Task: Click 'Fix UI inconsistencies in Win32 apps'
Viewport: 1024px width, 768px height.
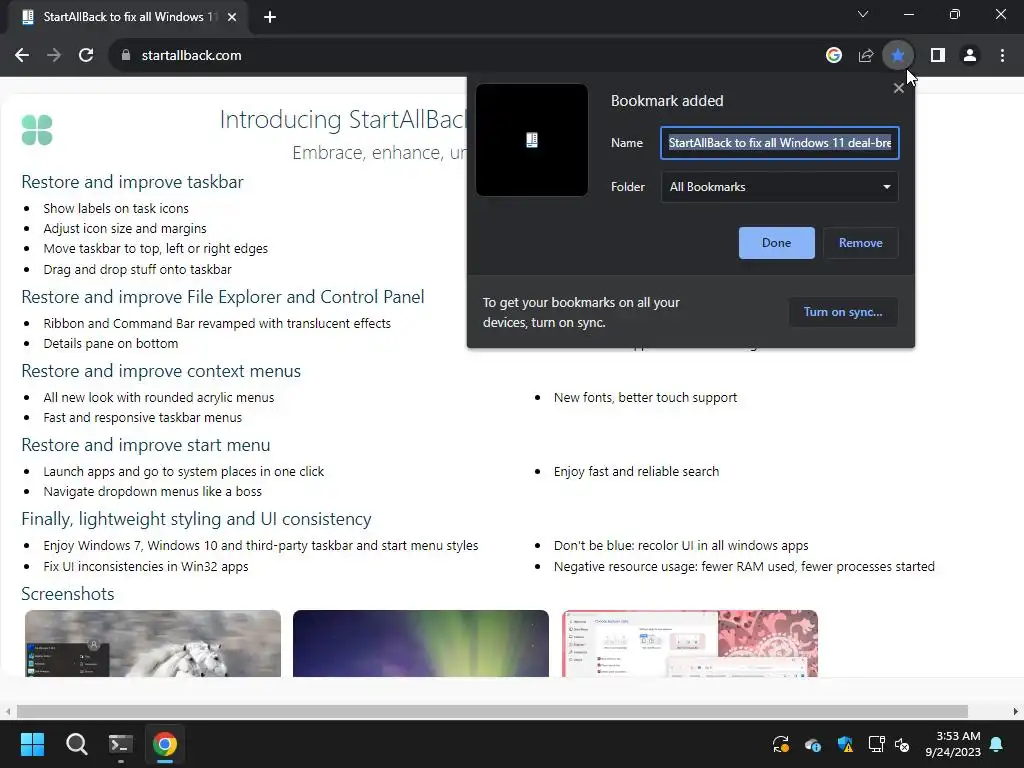Action: click(146, 567)
